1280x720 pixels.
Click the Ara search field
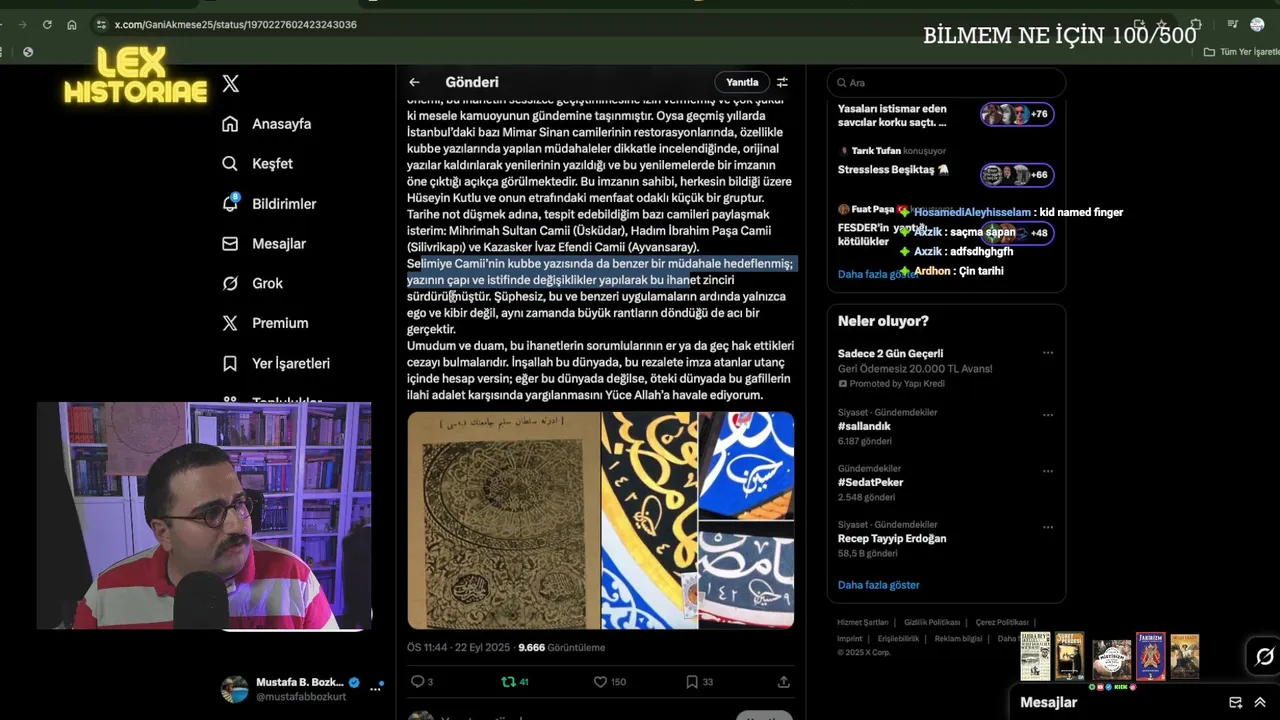tap(946, 83)
